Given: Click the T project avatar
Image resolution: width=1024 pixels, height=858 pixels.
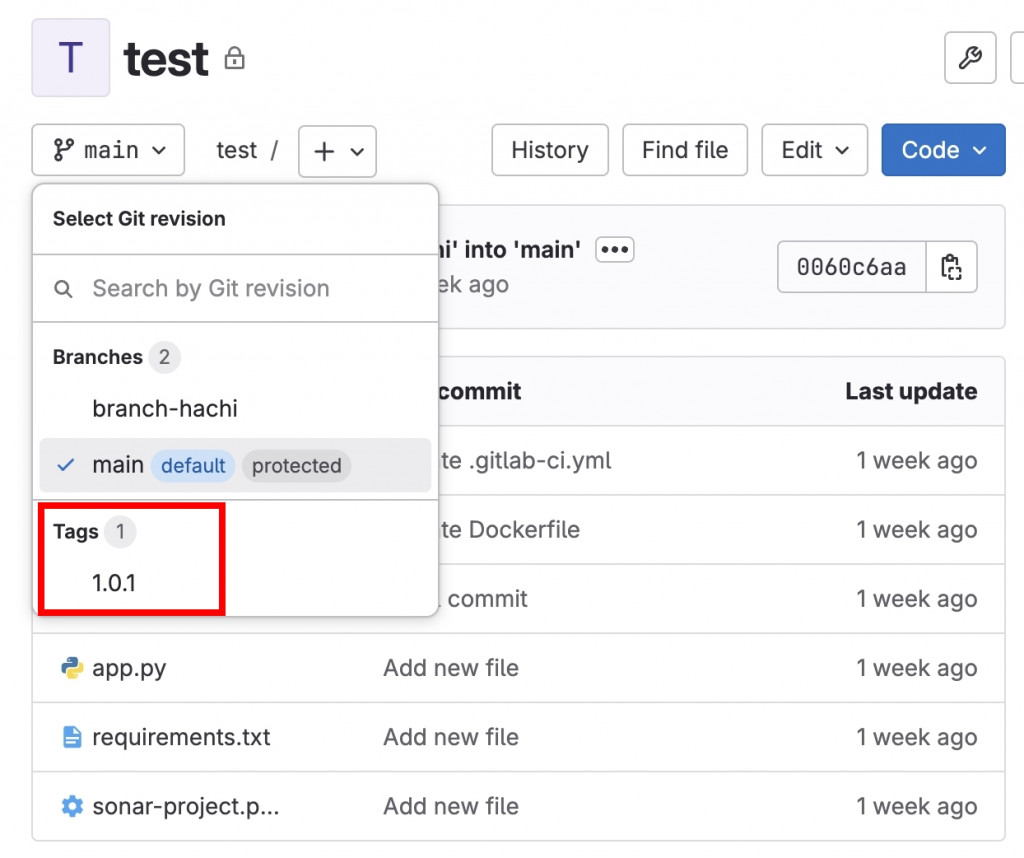Looking at the screenshot, I should [x=71, y=58].
